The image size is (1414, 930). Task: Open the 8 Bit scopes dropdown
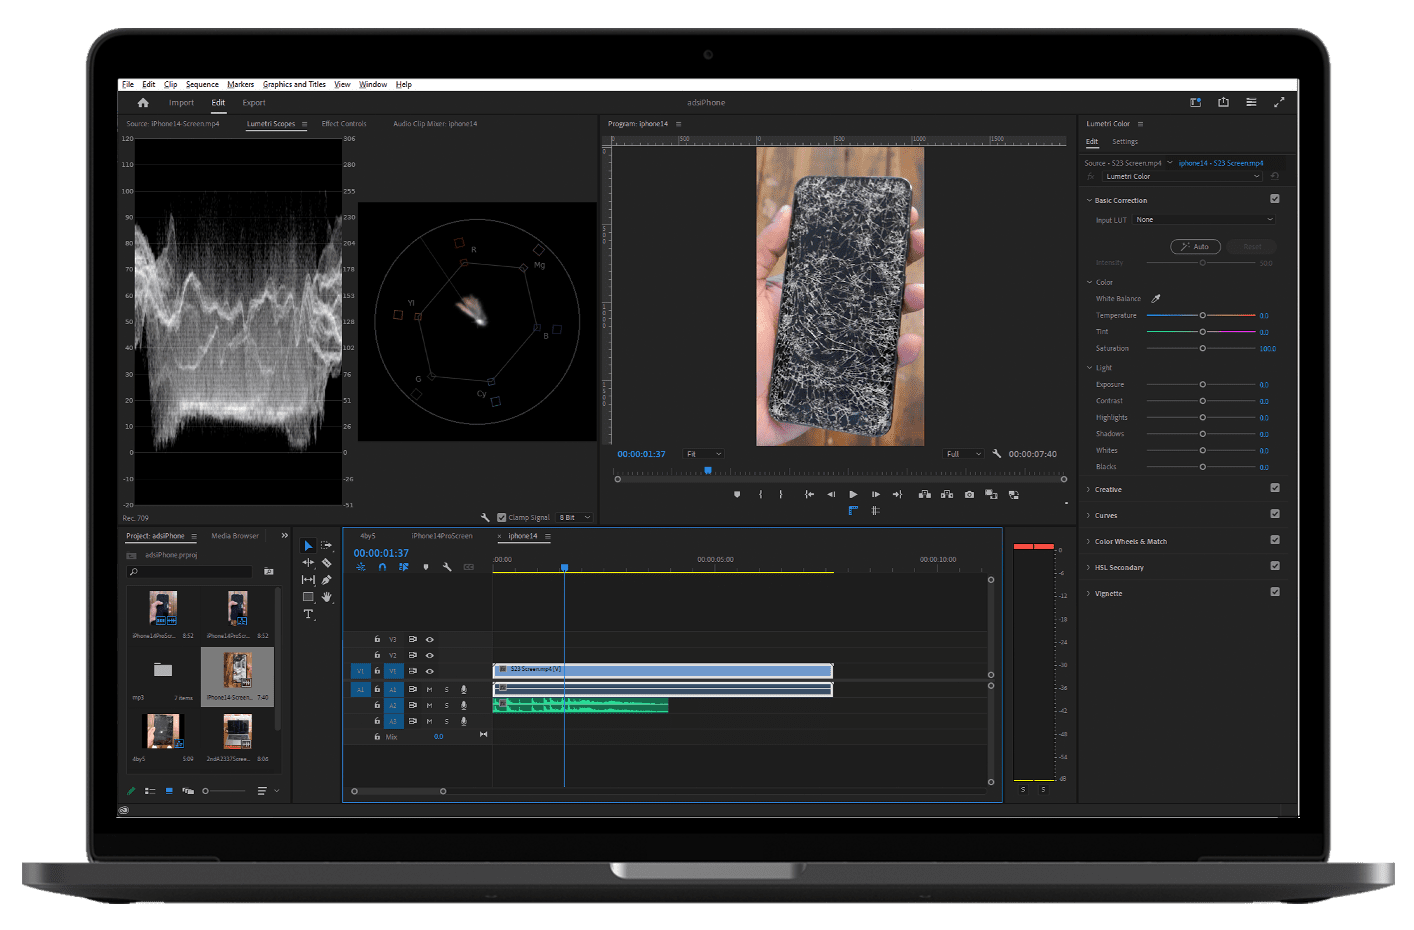(x=575, y=517)
